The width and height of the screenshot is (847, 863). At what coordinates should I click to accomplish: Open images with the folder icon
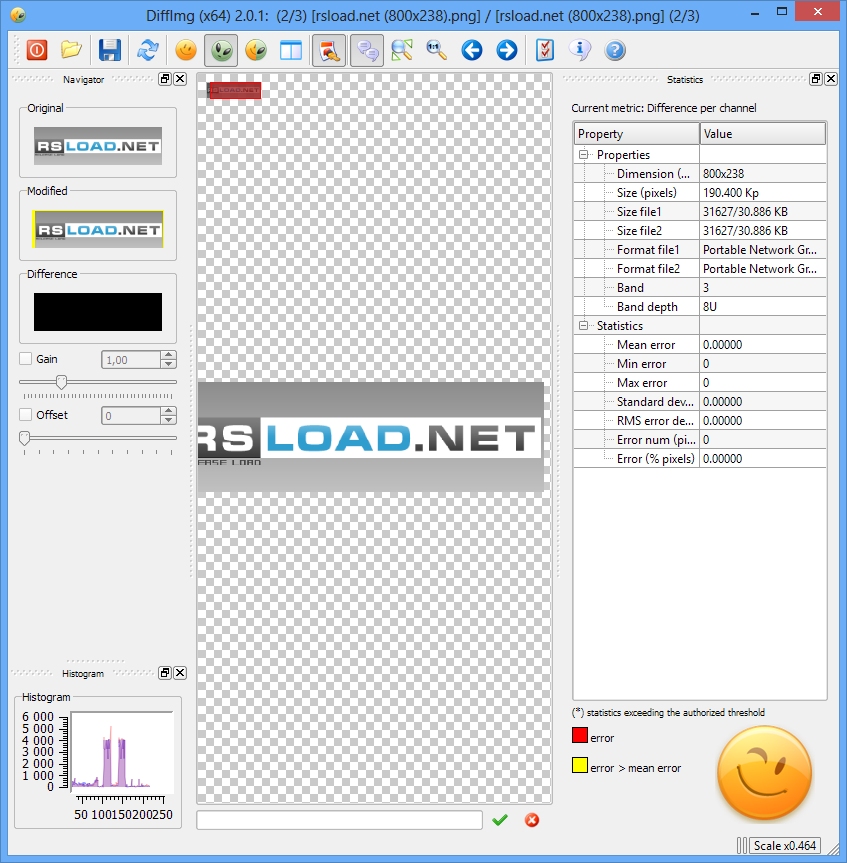coord(72,50)
